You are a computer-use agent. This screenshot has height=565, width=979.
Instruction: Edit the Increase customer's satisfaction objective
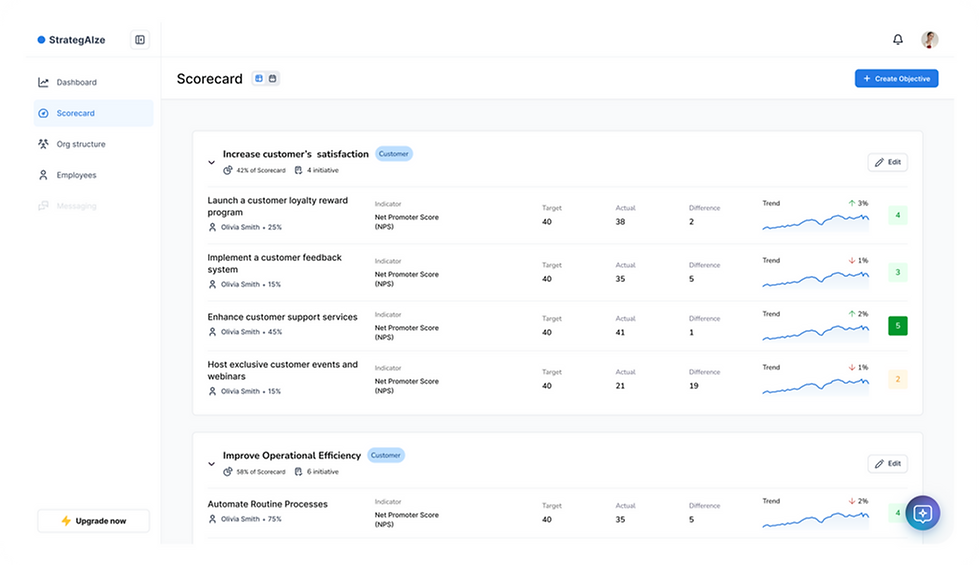(x=887, y=162)
